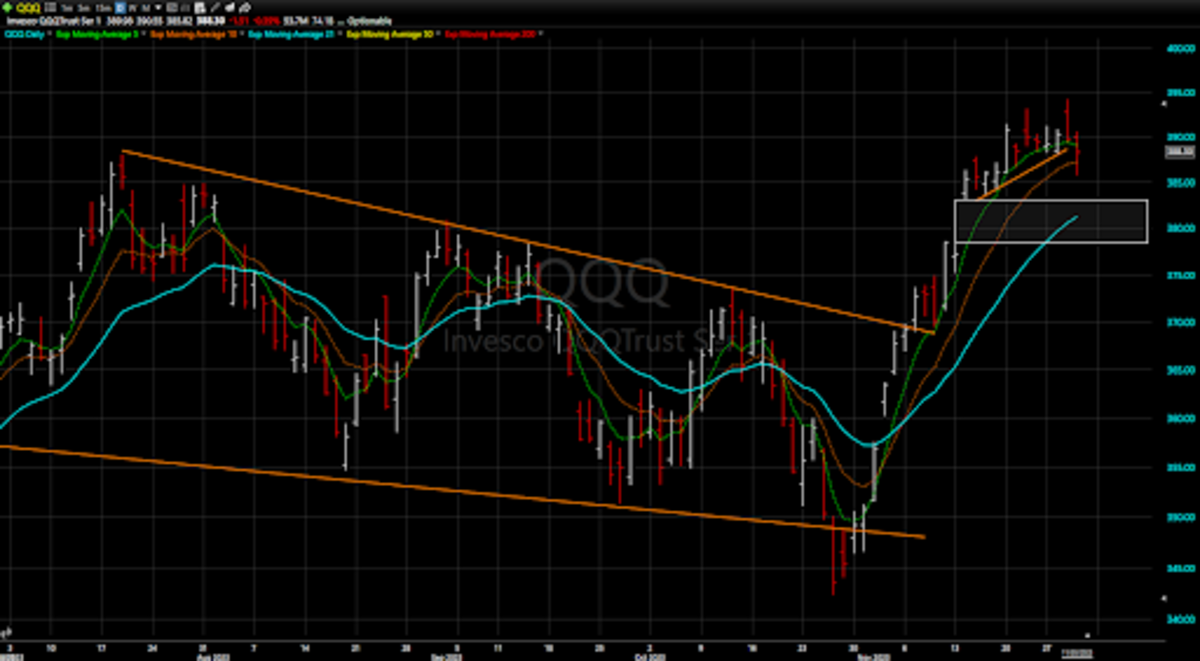Viewport: 1200px width, 661px height.
Task: Click the current price label on price axis
Action: click(1181, 152)
